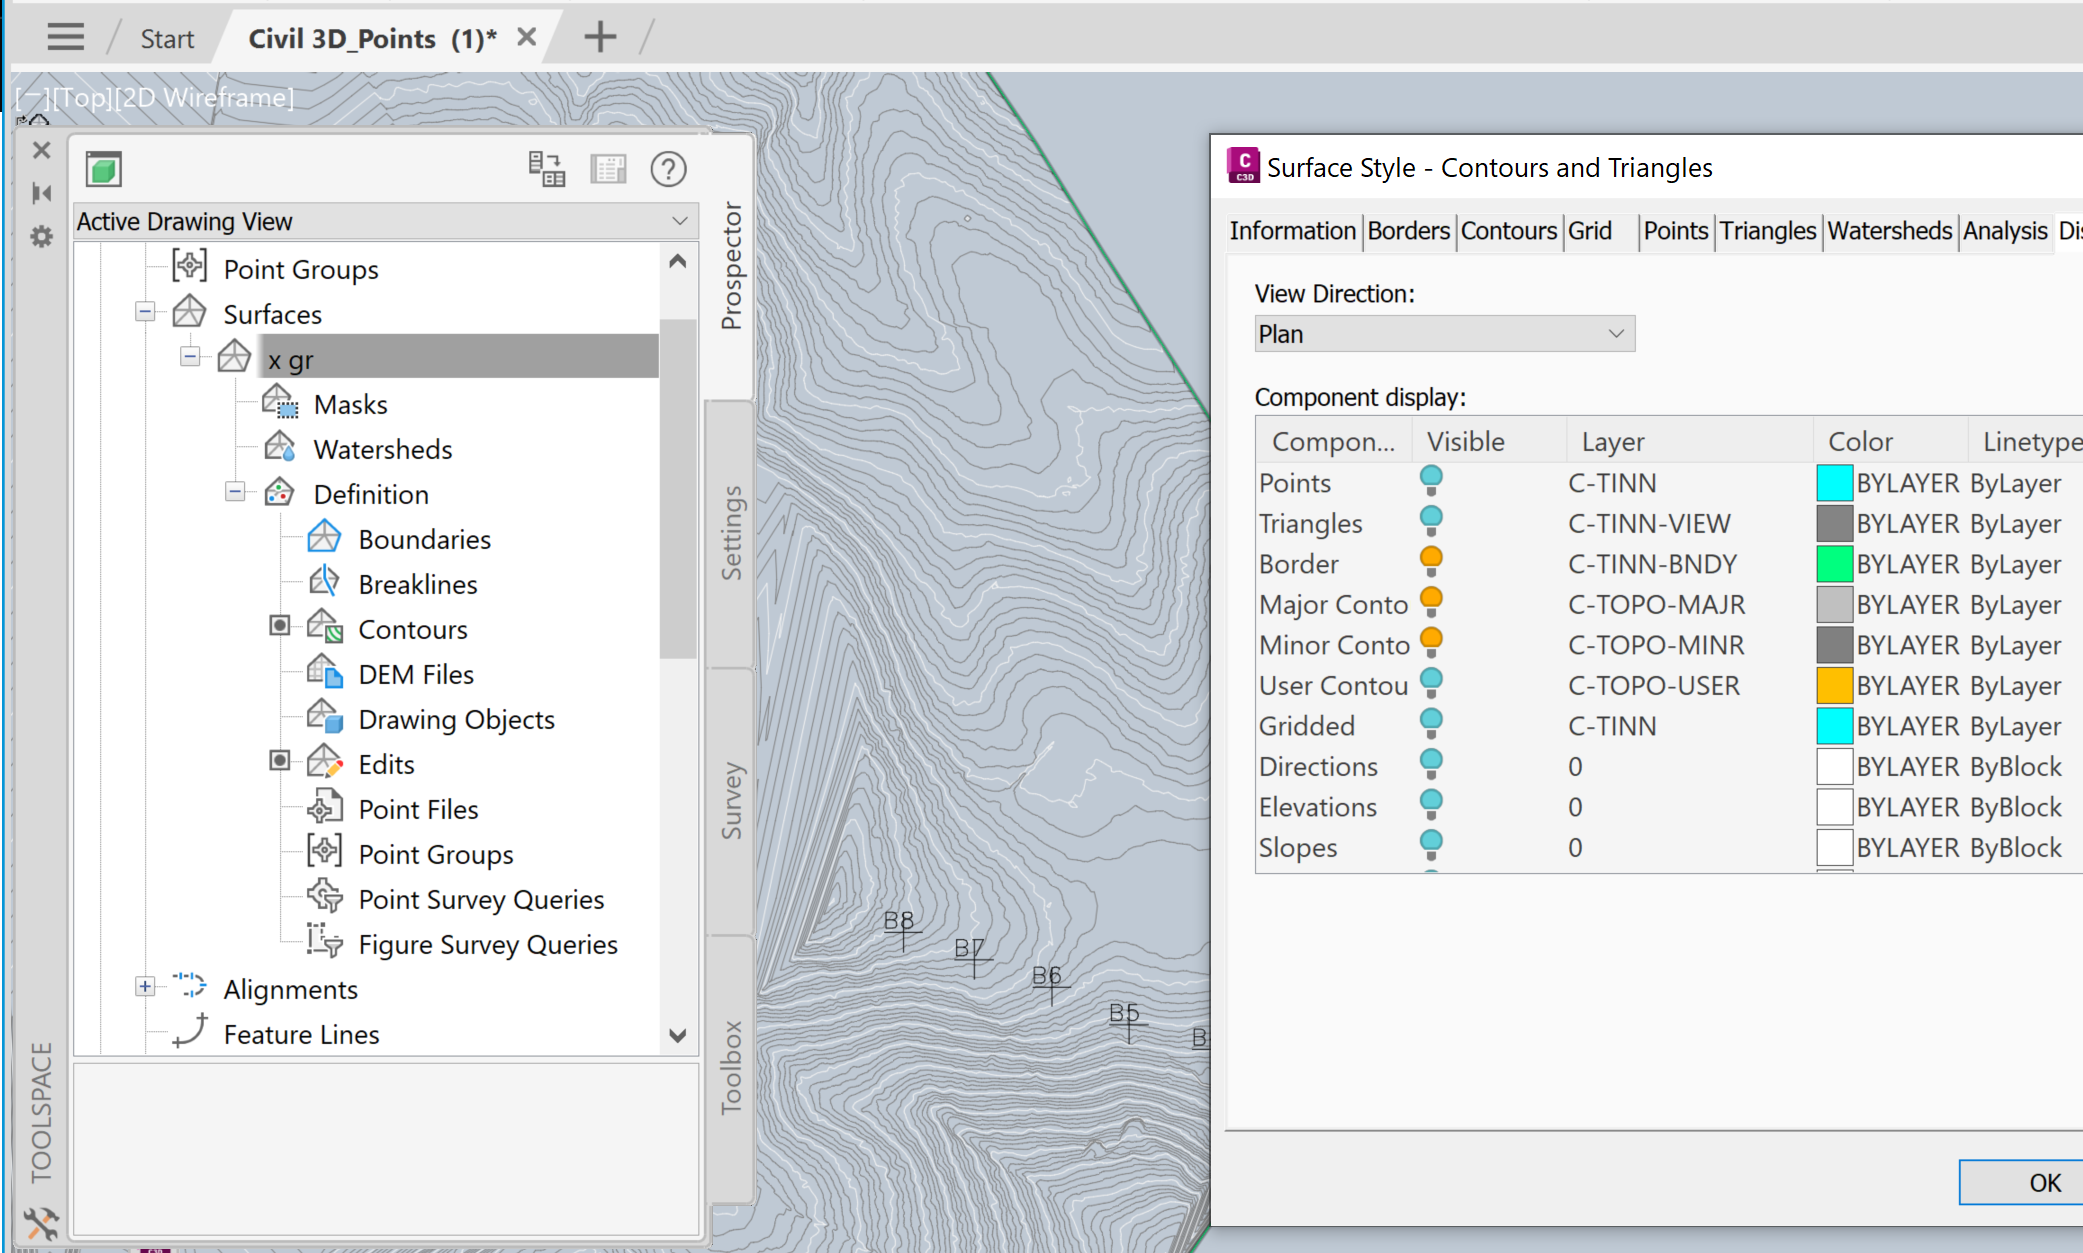Open the Settings tab in Toolspace
The height and width of the screenshot is (1253, 2083).
733,530
